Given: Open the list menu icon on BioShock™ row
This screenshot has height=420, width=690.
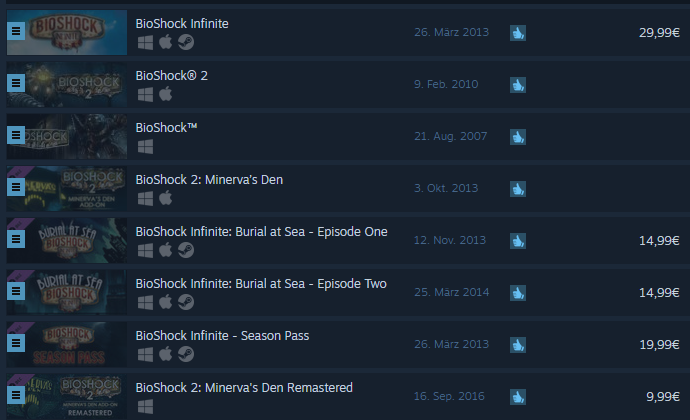Looking at the screenshot, I should point(16,135).
